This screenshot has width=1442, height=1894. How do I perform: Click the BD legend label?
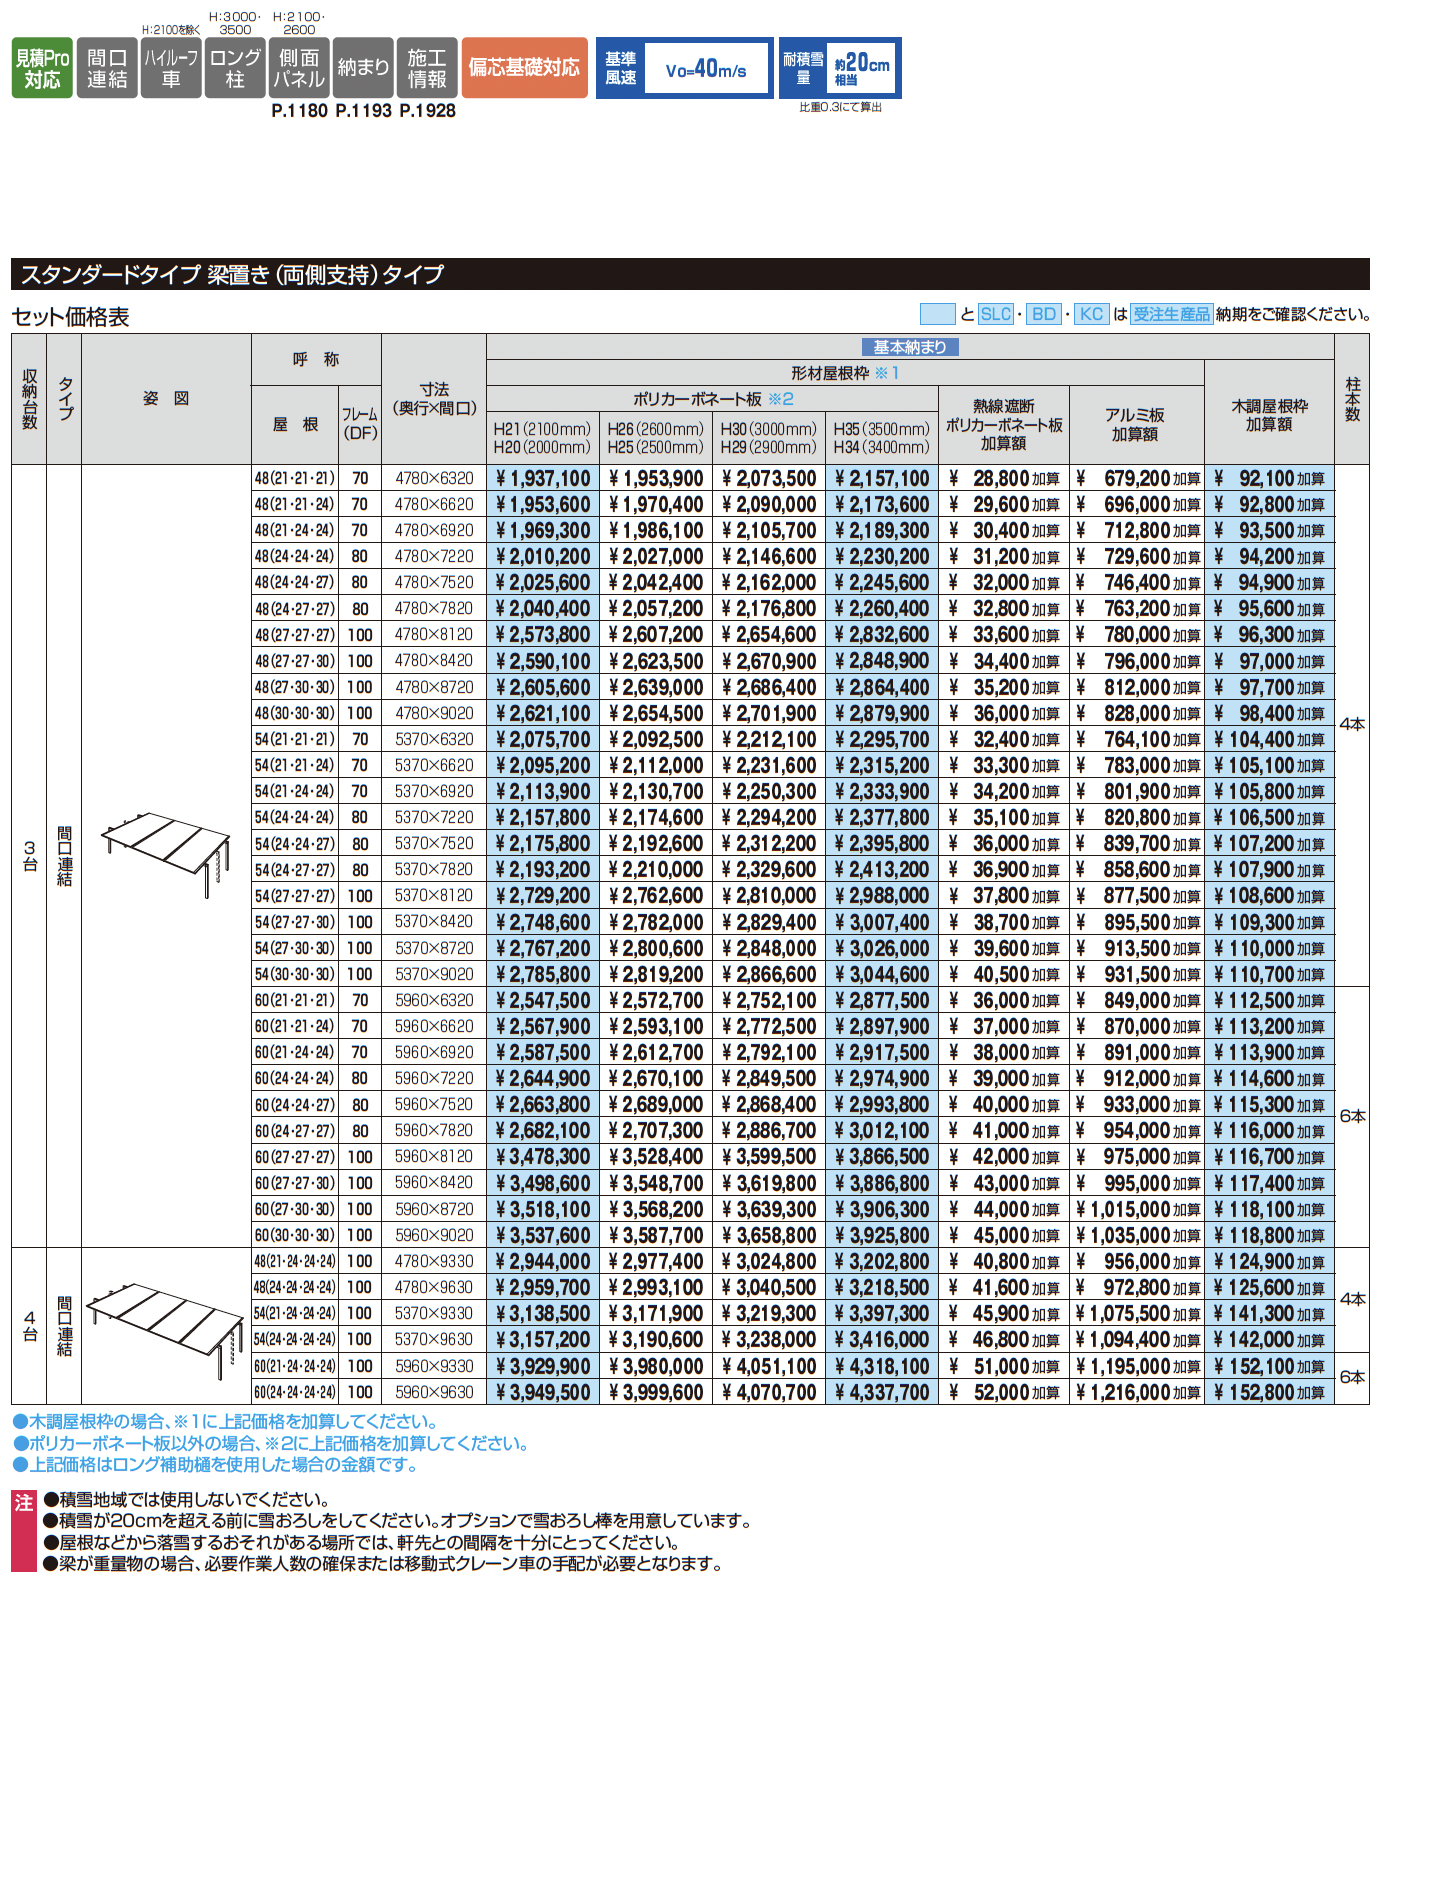(1043, 314)
